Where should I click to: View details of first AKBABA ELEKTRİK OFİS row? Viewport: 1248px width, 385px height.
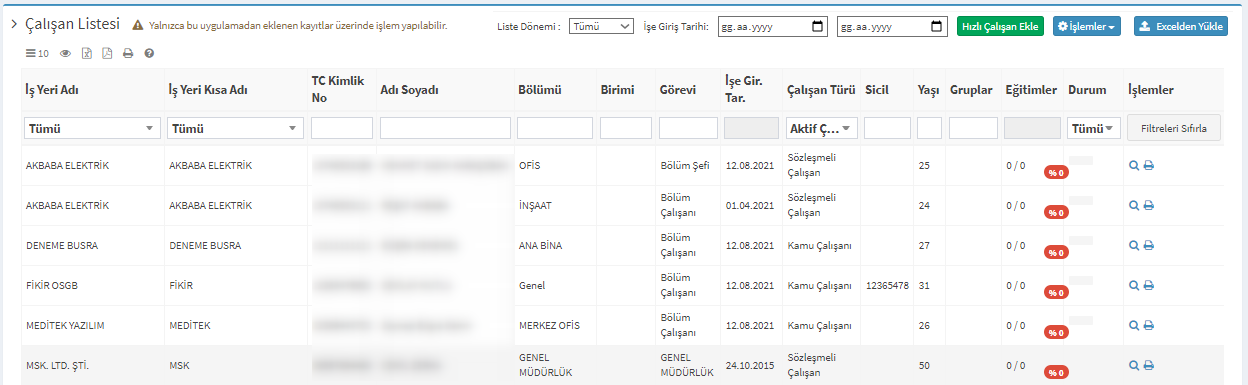(1134, 165)
